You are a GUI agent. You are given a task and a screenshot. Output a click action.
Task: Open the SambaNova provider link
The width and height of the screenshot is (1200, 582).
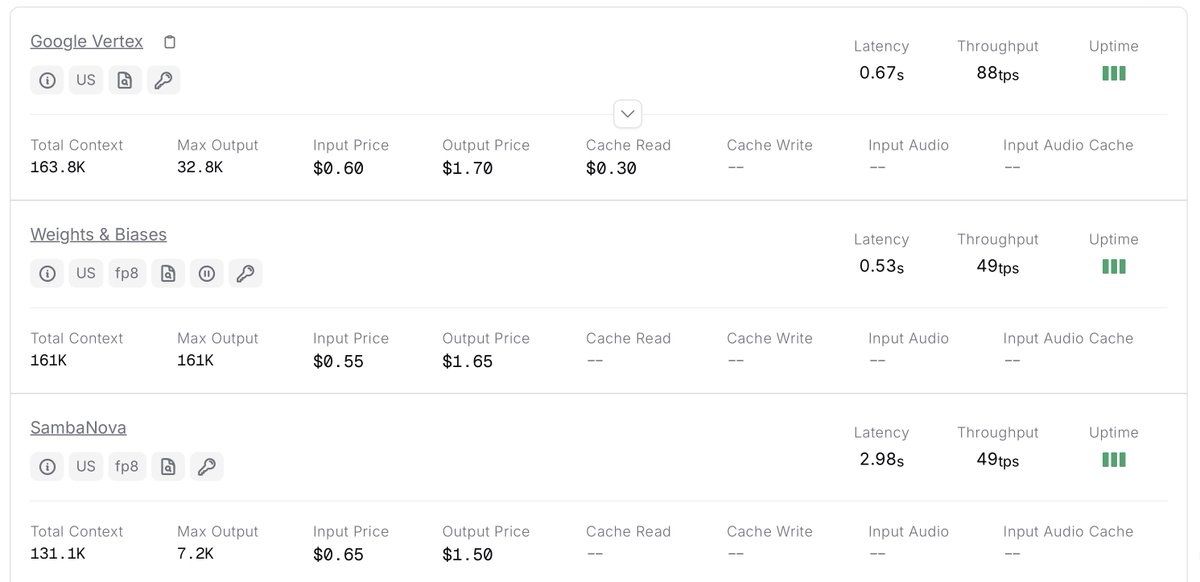pyautogui.click(x=78, y=428)
